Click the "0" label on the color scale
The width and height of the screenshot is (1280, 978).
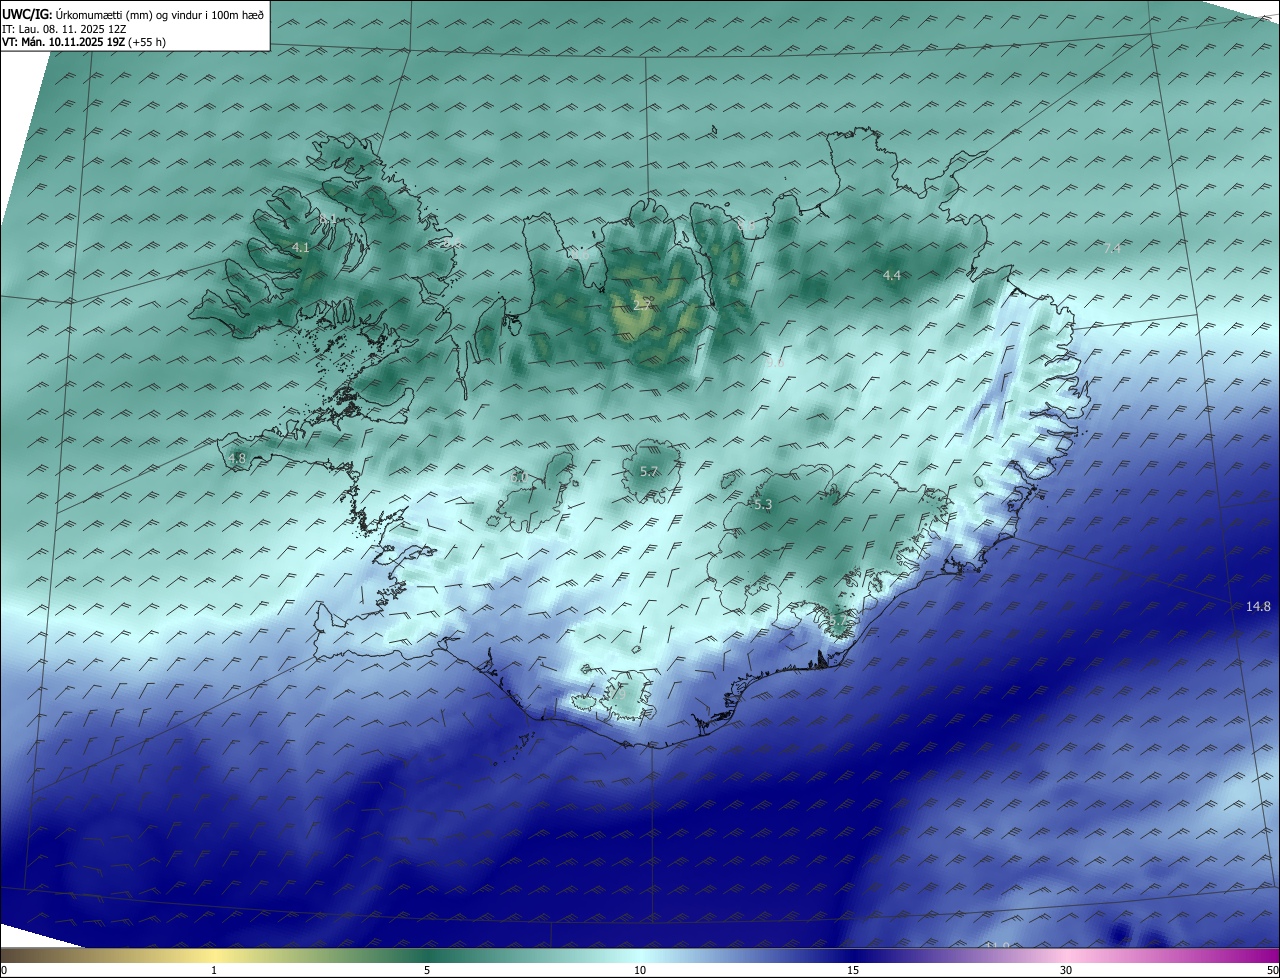click(x=4, y=970)
